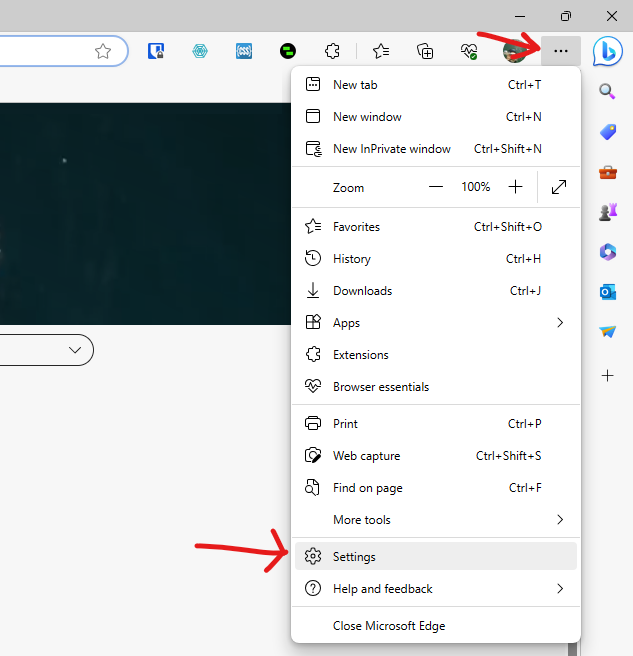Expand the page dropdown with chevron
Viewport: 633px width, 656px height.
(75, 350)
